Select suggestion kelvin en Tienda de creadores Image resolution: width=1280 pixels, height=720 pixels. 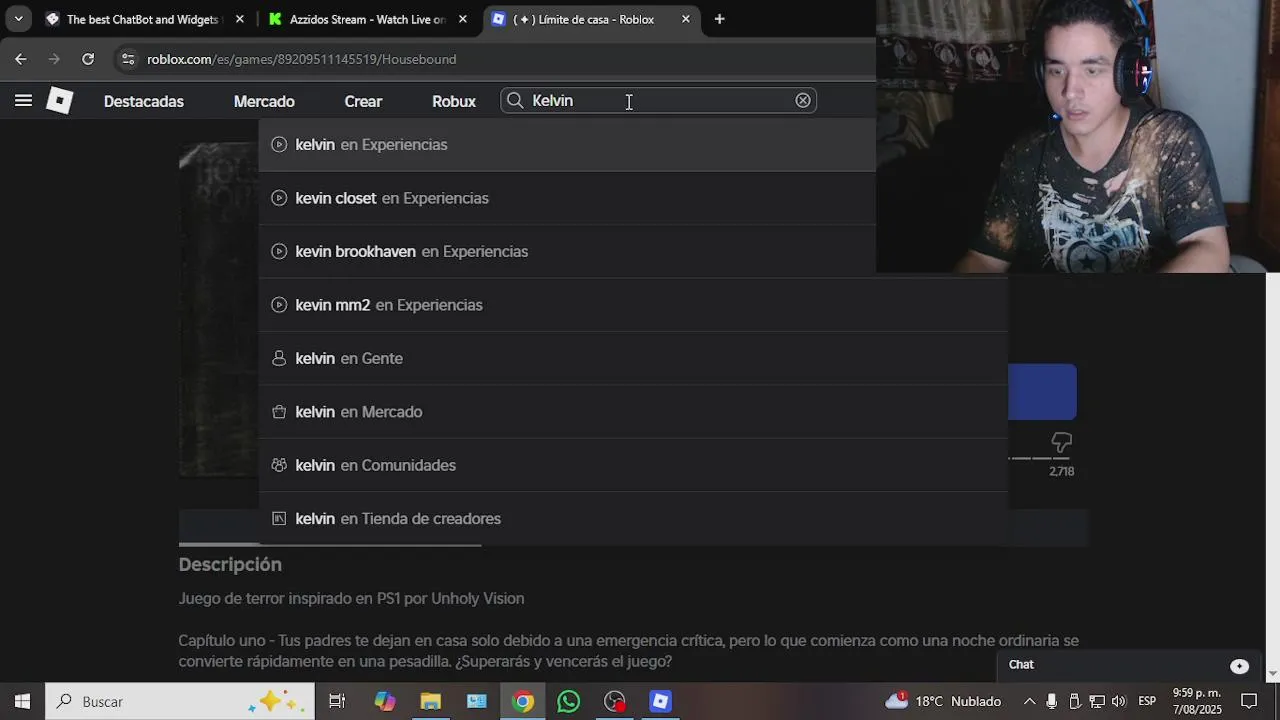(x=633, y=518)
